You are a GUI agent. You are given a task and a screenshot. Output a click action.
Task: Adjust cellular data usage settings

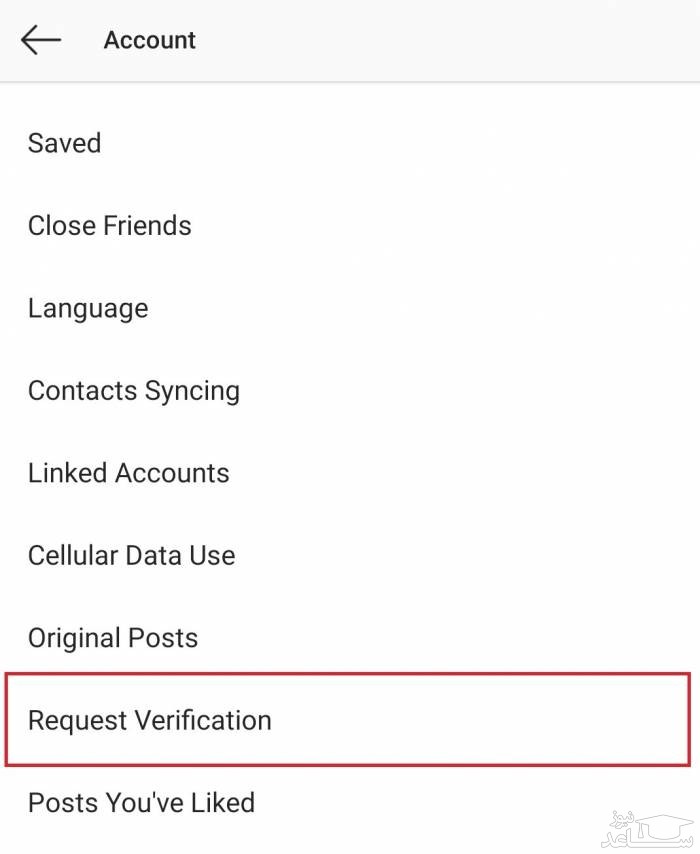(132, 556)
